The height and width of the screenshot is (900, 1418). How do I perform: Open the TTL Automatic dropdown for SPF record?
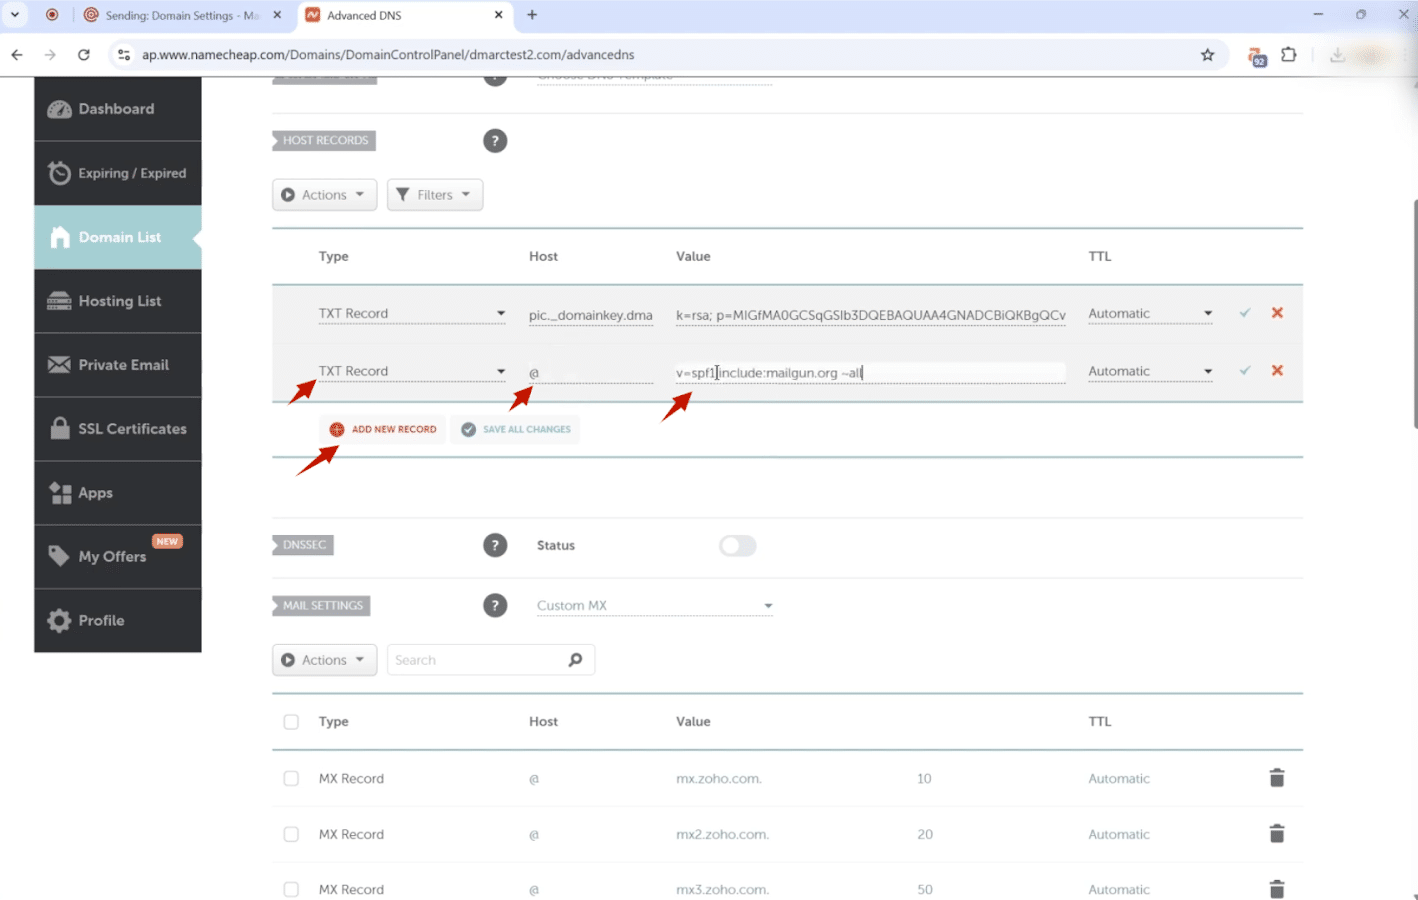tap(1150, 372)
